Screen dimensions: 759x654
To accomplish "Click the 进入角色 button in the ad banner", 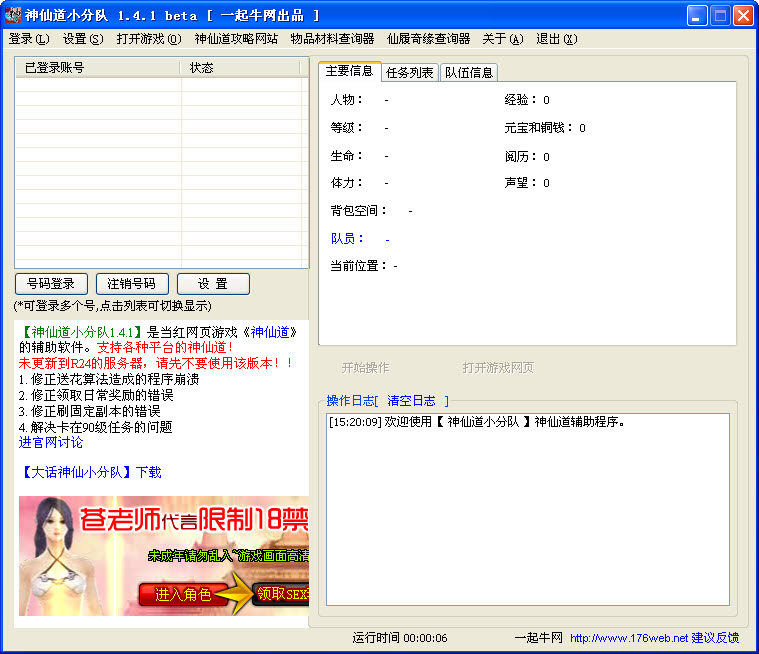I will click(x=182, y=594).
